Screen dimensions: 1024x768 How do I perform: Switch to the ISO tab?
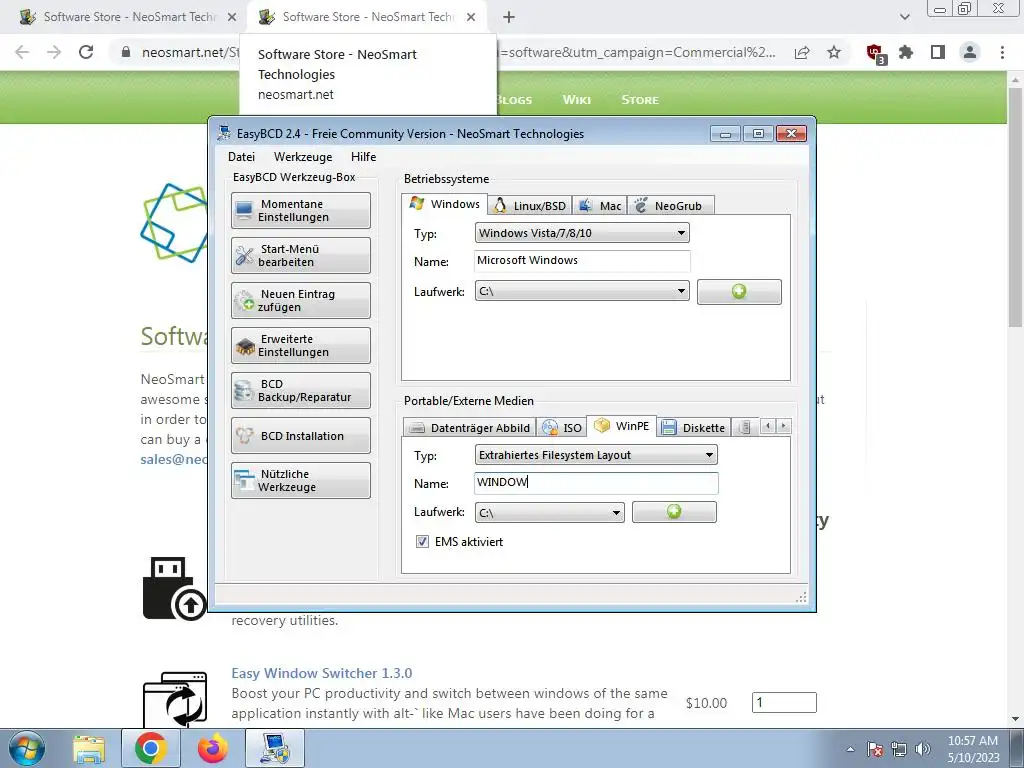(x=562, y=428)
